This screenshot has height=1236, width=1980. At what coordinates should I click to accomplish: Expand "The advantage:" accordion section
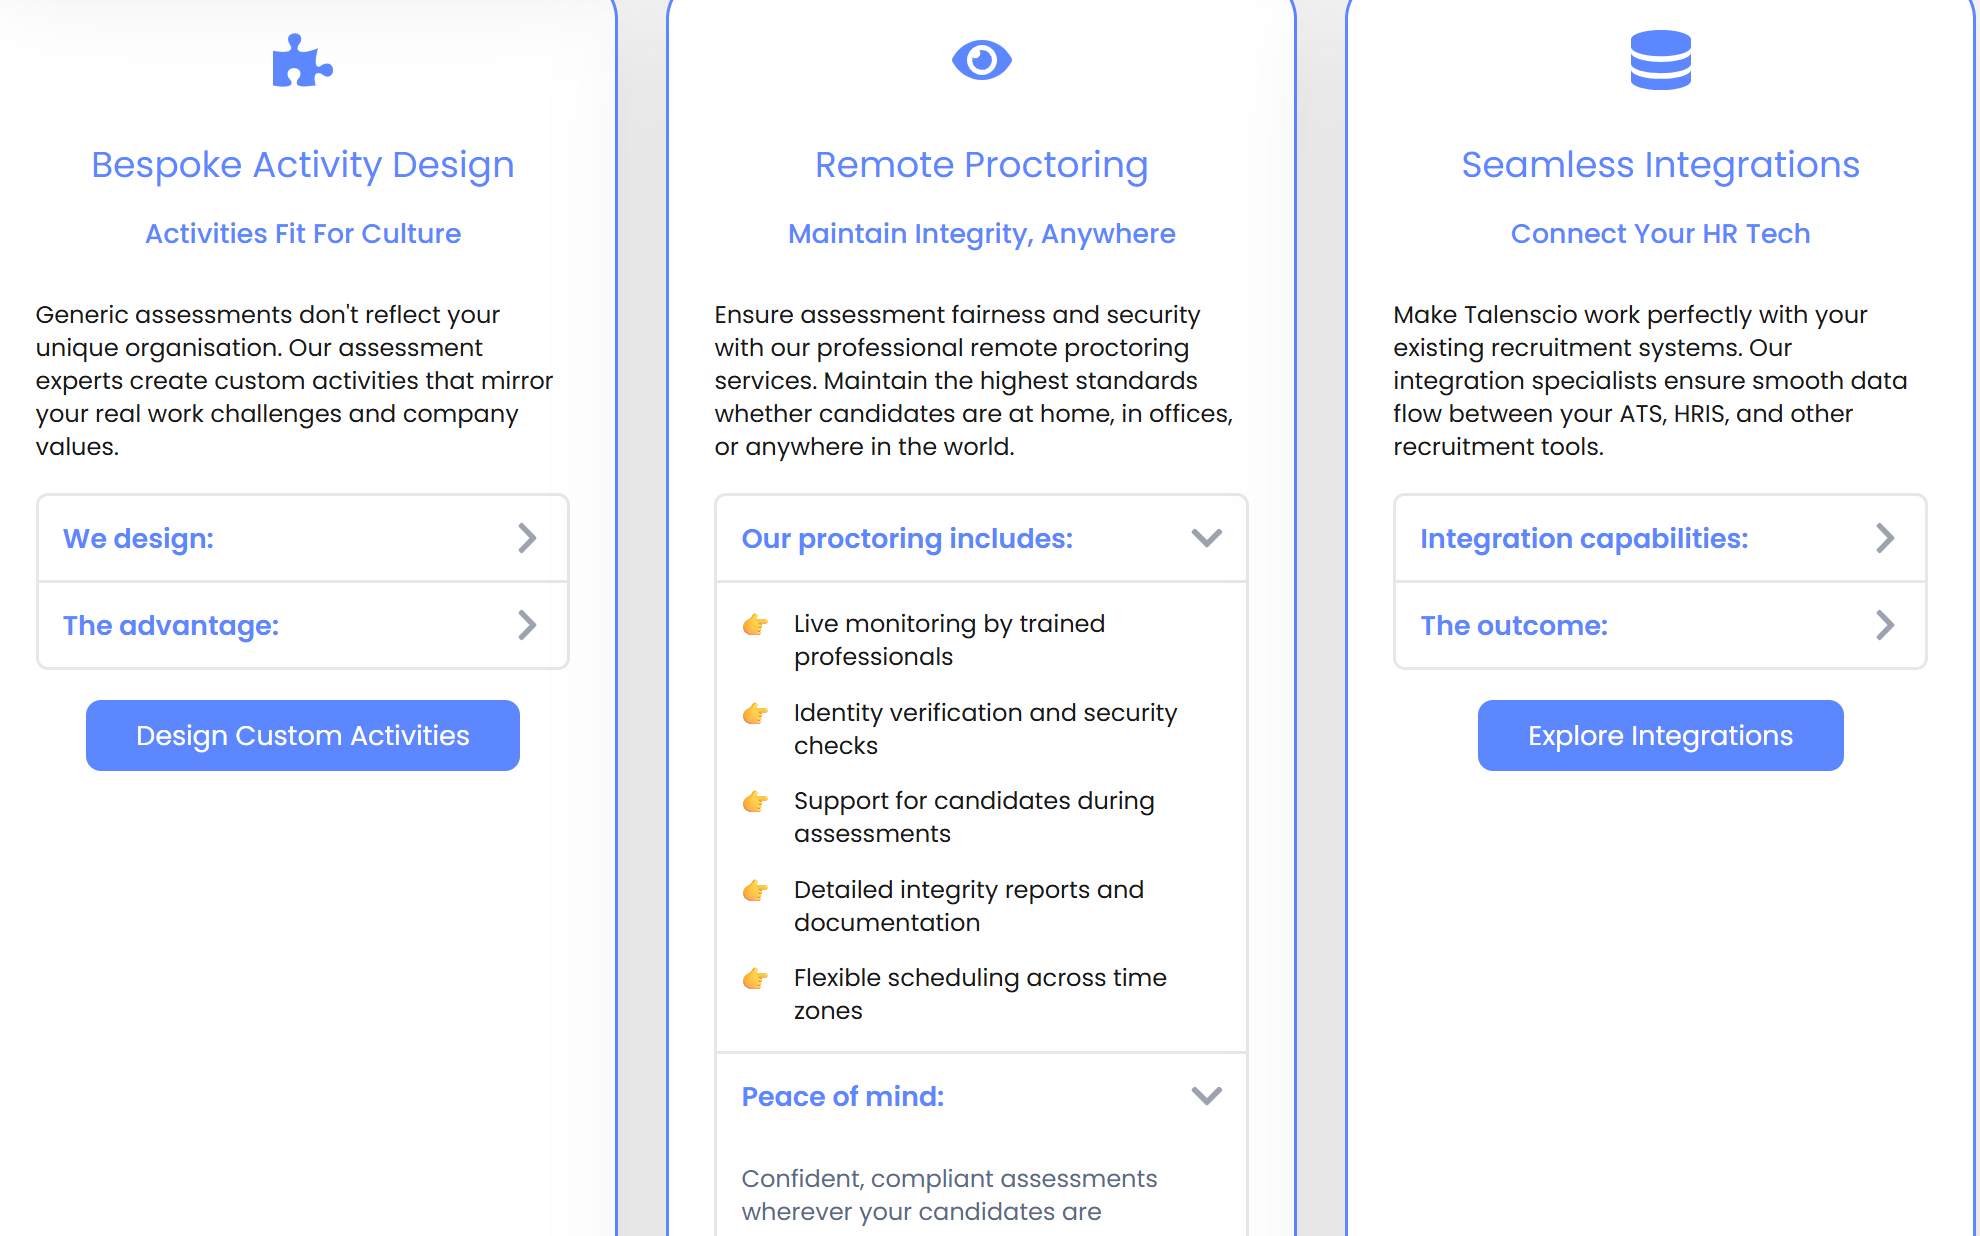tap(303, 625)
